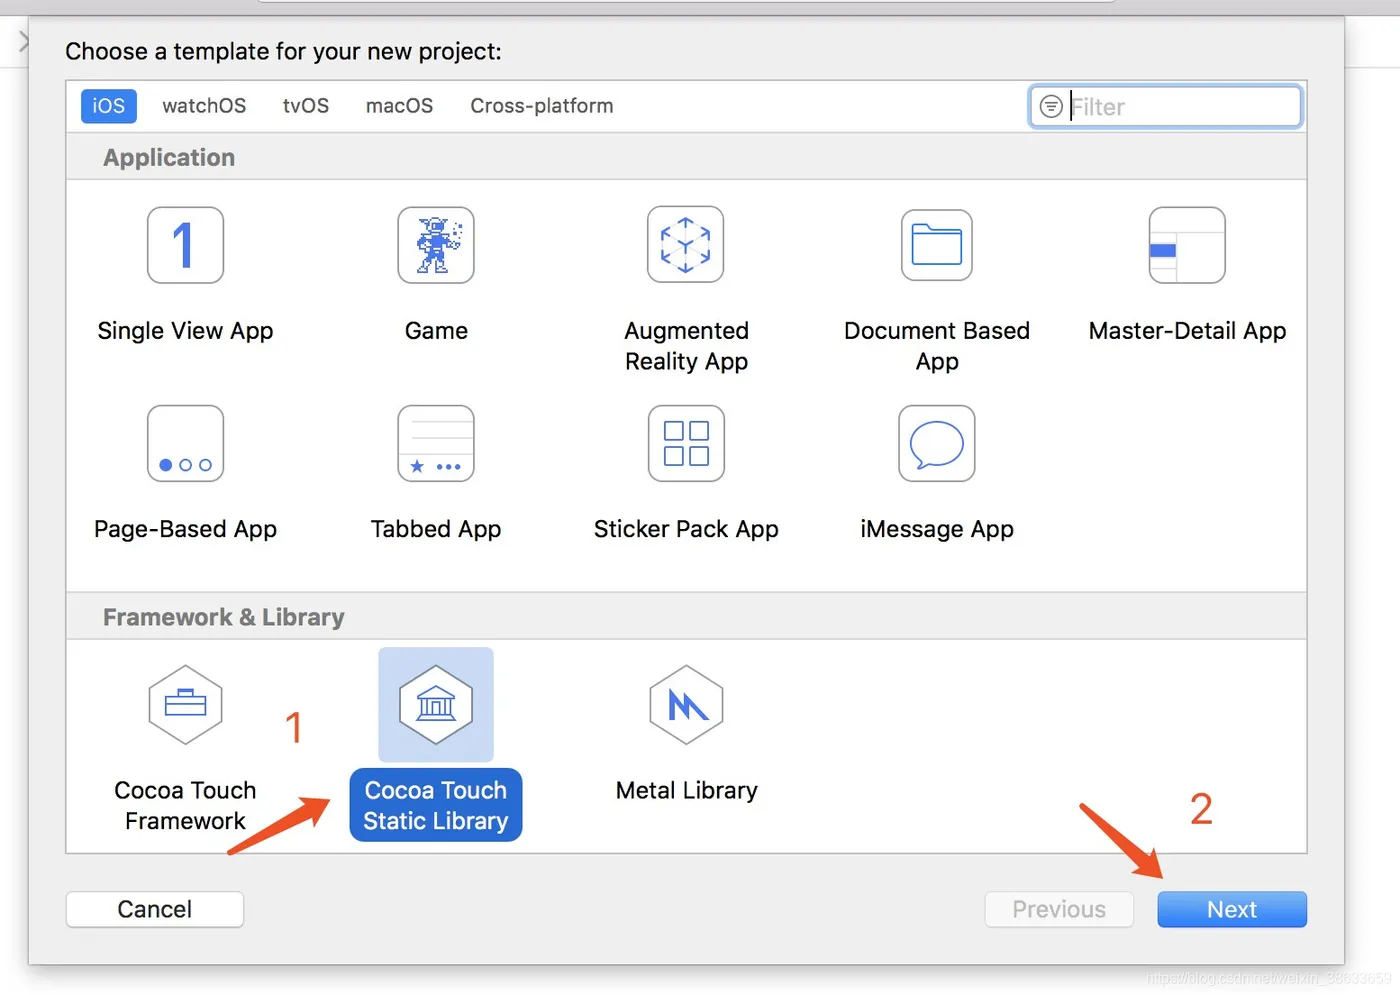Click the greyed-out Previous button
Viewport: 1400px width, 995px height.
(x=1059, y=909)
